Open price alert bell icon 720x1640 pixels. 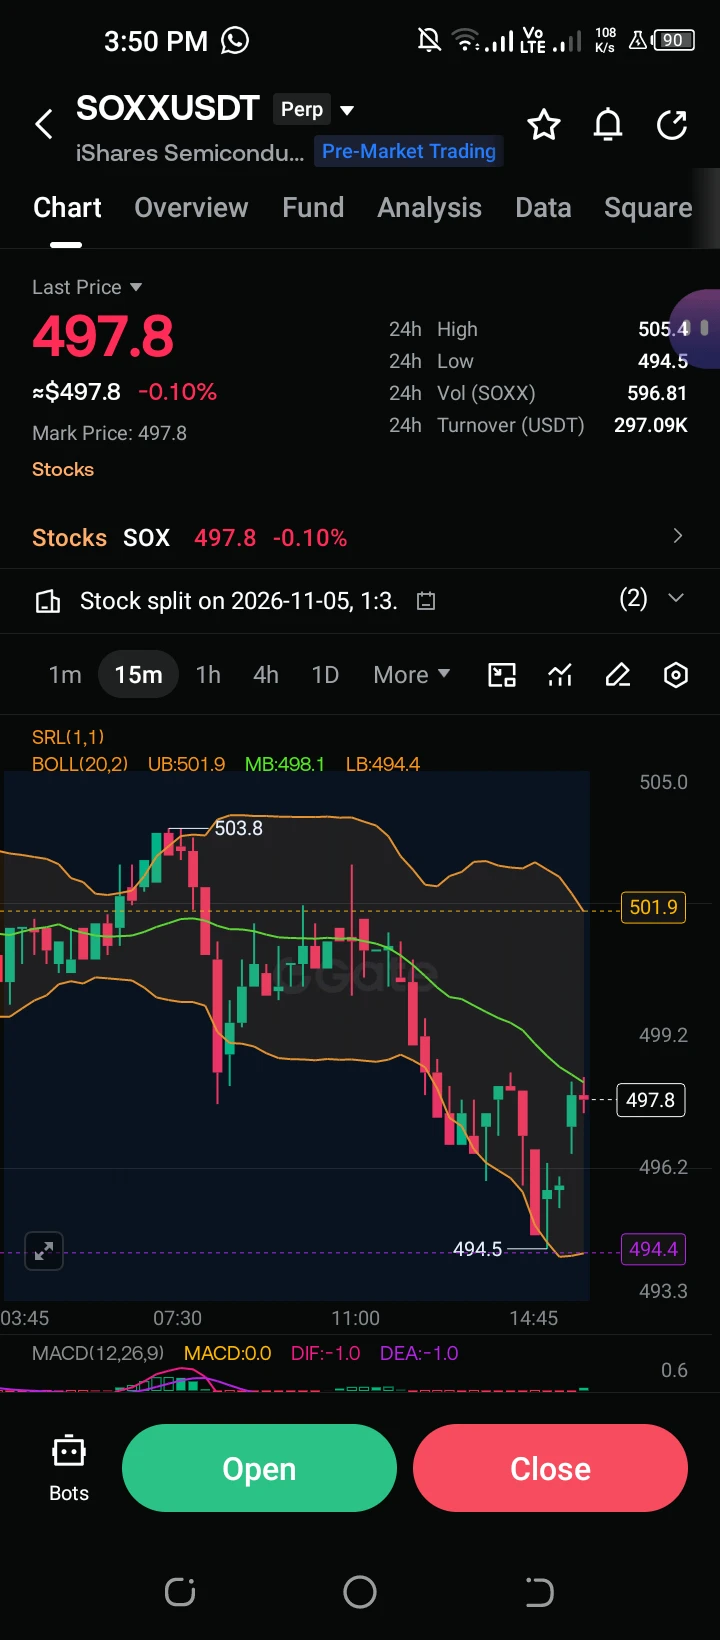pyautogui.click(x=608, y=125)
